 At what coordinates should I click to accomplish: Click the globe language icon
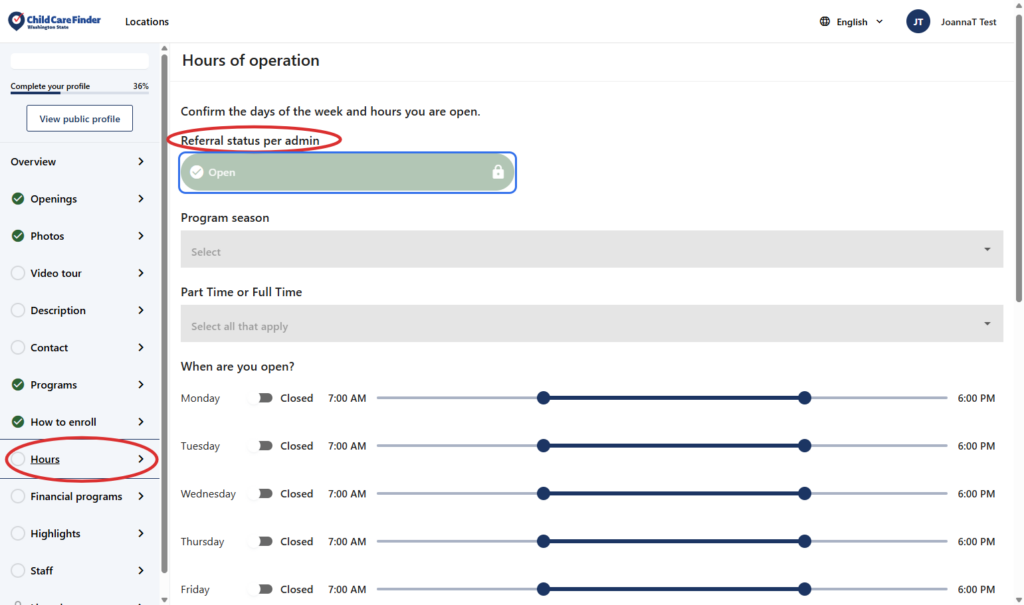click(825, 22)
